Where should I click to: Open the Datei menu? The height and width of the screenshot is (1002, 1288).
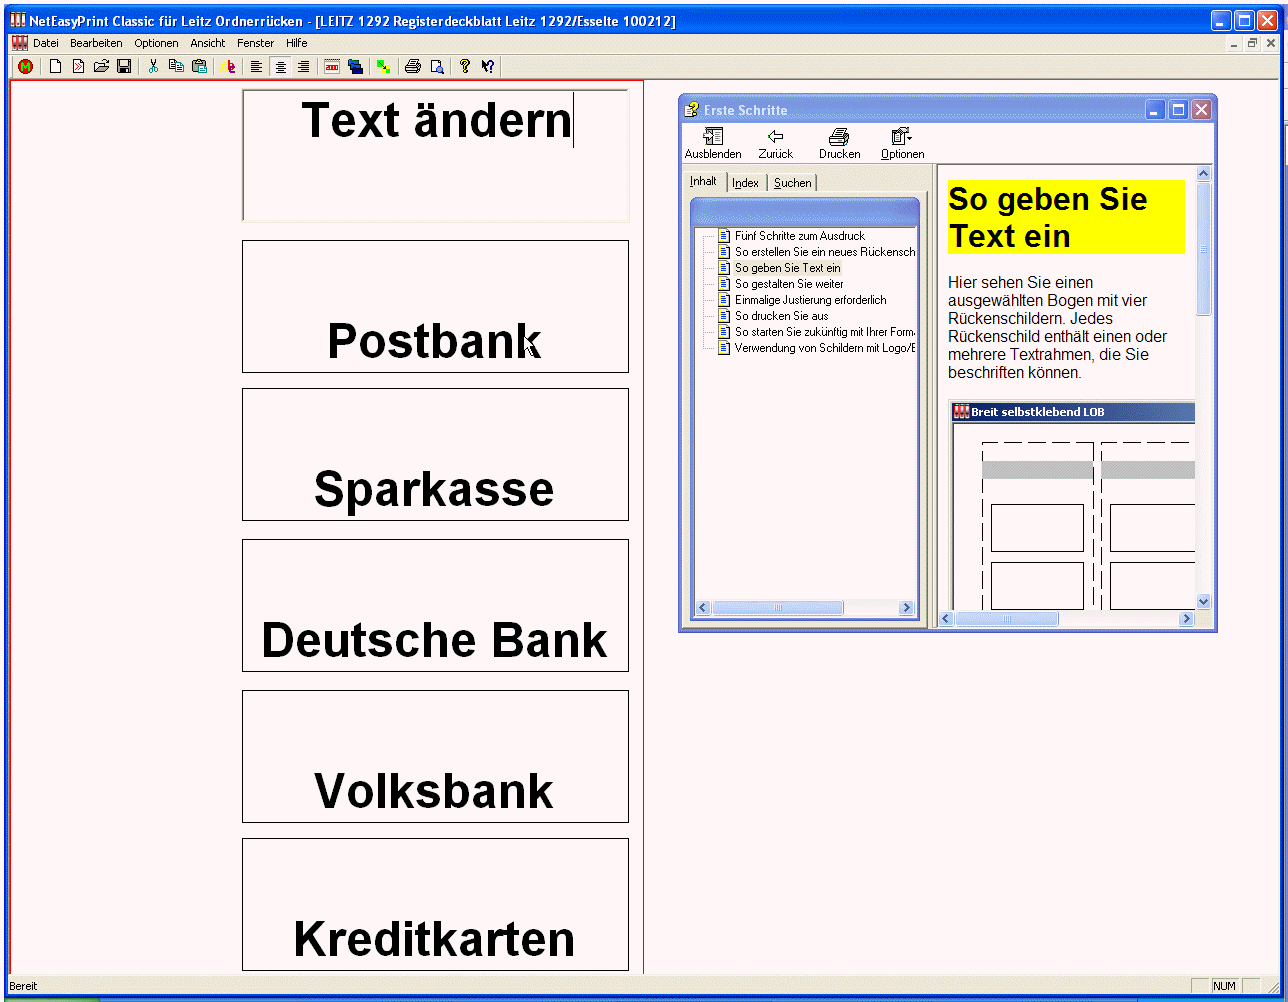click(46, 43)
